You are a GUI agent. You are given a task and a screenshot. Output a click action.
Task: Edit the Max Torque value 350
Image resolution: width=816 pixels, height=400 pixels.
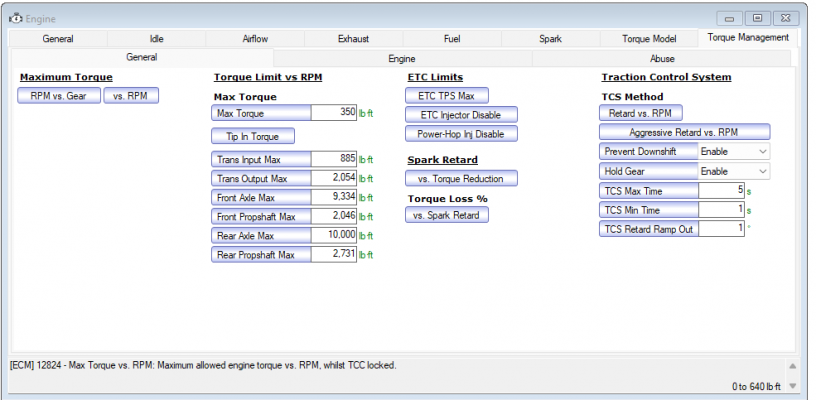[x=334, y=113]
